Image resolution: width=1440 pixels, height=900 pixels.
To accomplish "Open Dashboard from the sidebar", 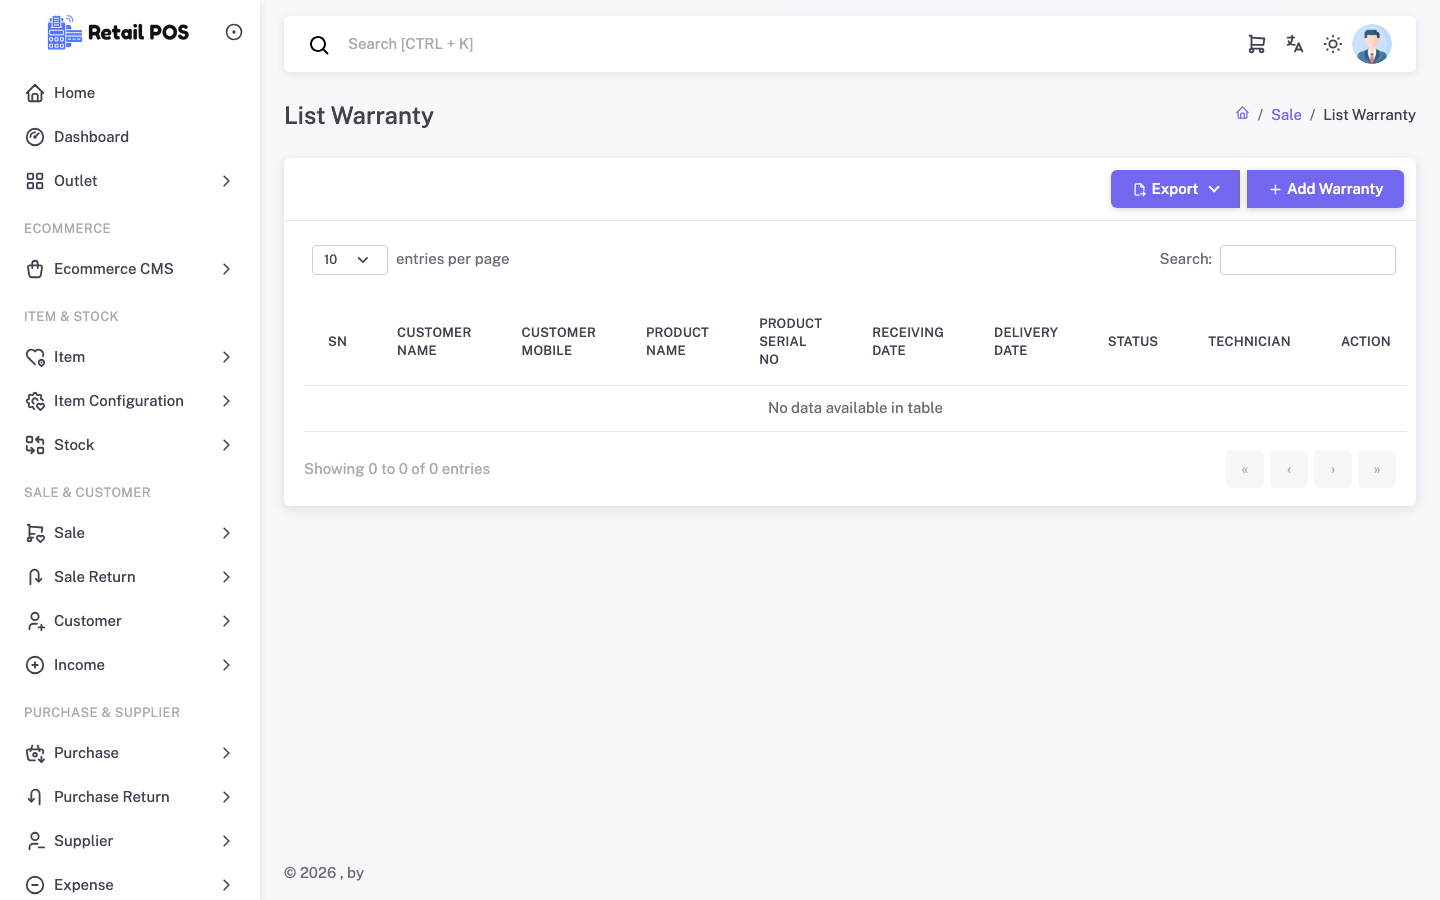I will (130, 137).
